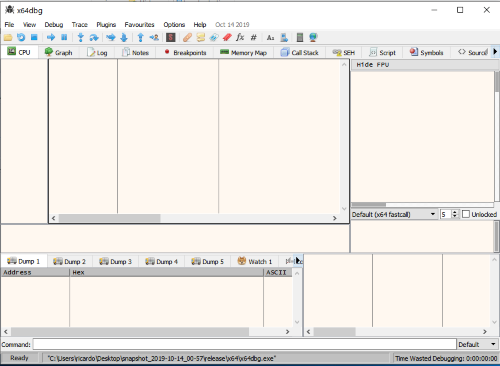Viewport: 500px width, 366px height.
Task: Open the Symbols tab
Action: (x=427, y=53)
